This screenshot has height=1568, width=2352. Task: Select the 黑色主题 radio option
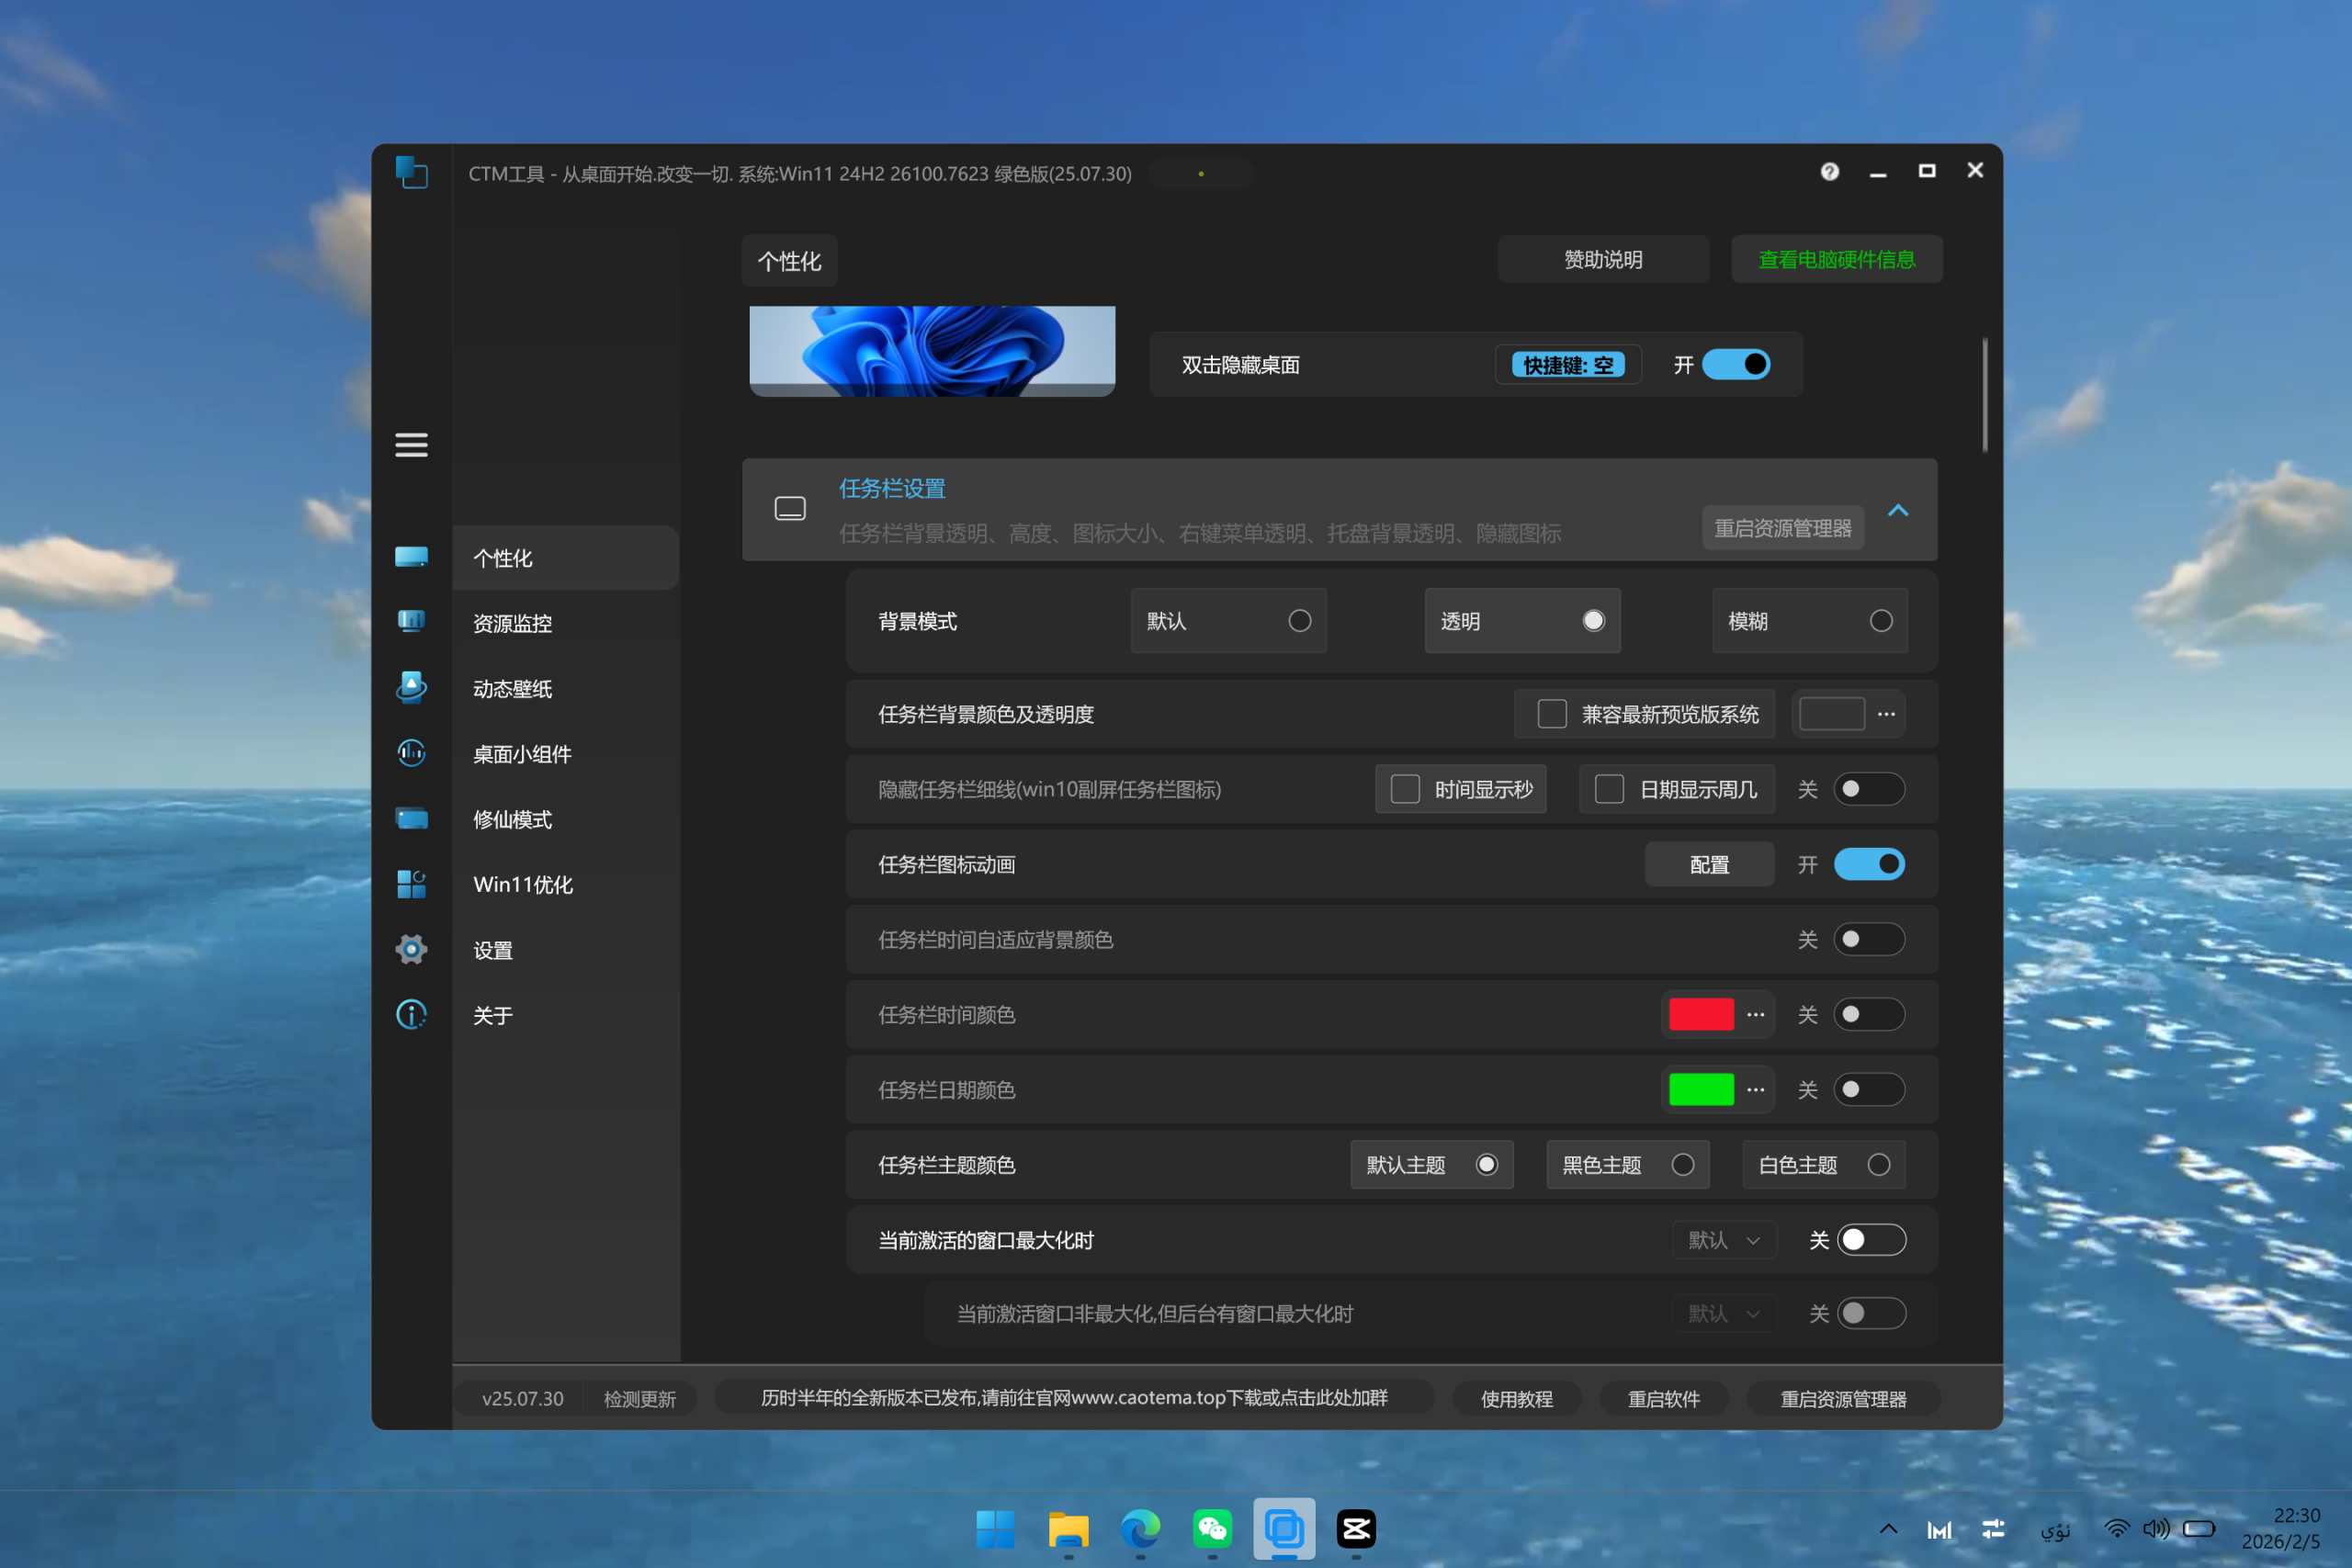pos(1682,1165)
